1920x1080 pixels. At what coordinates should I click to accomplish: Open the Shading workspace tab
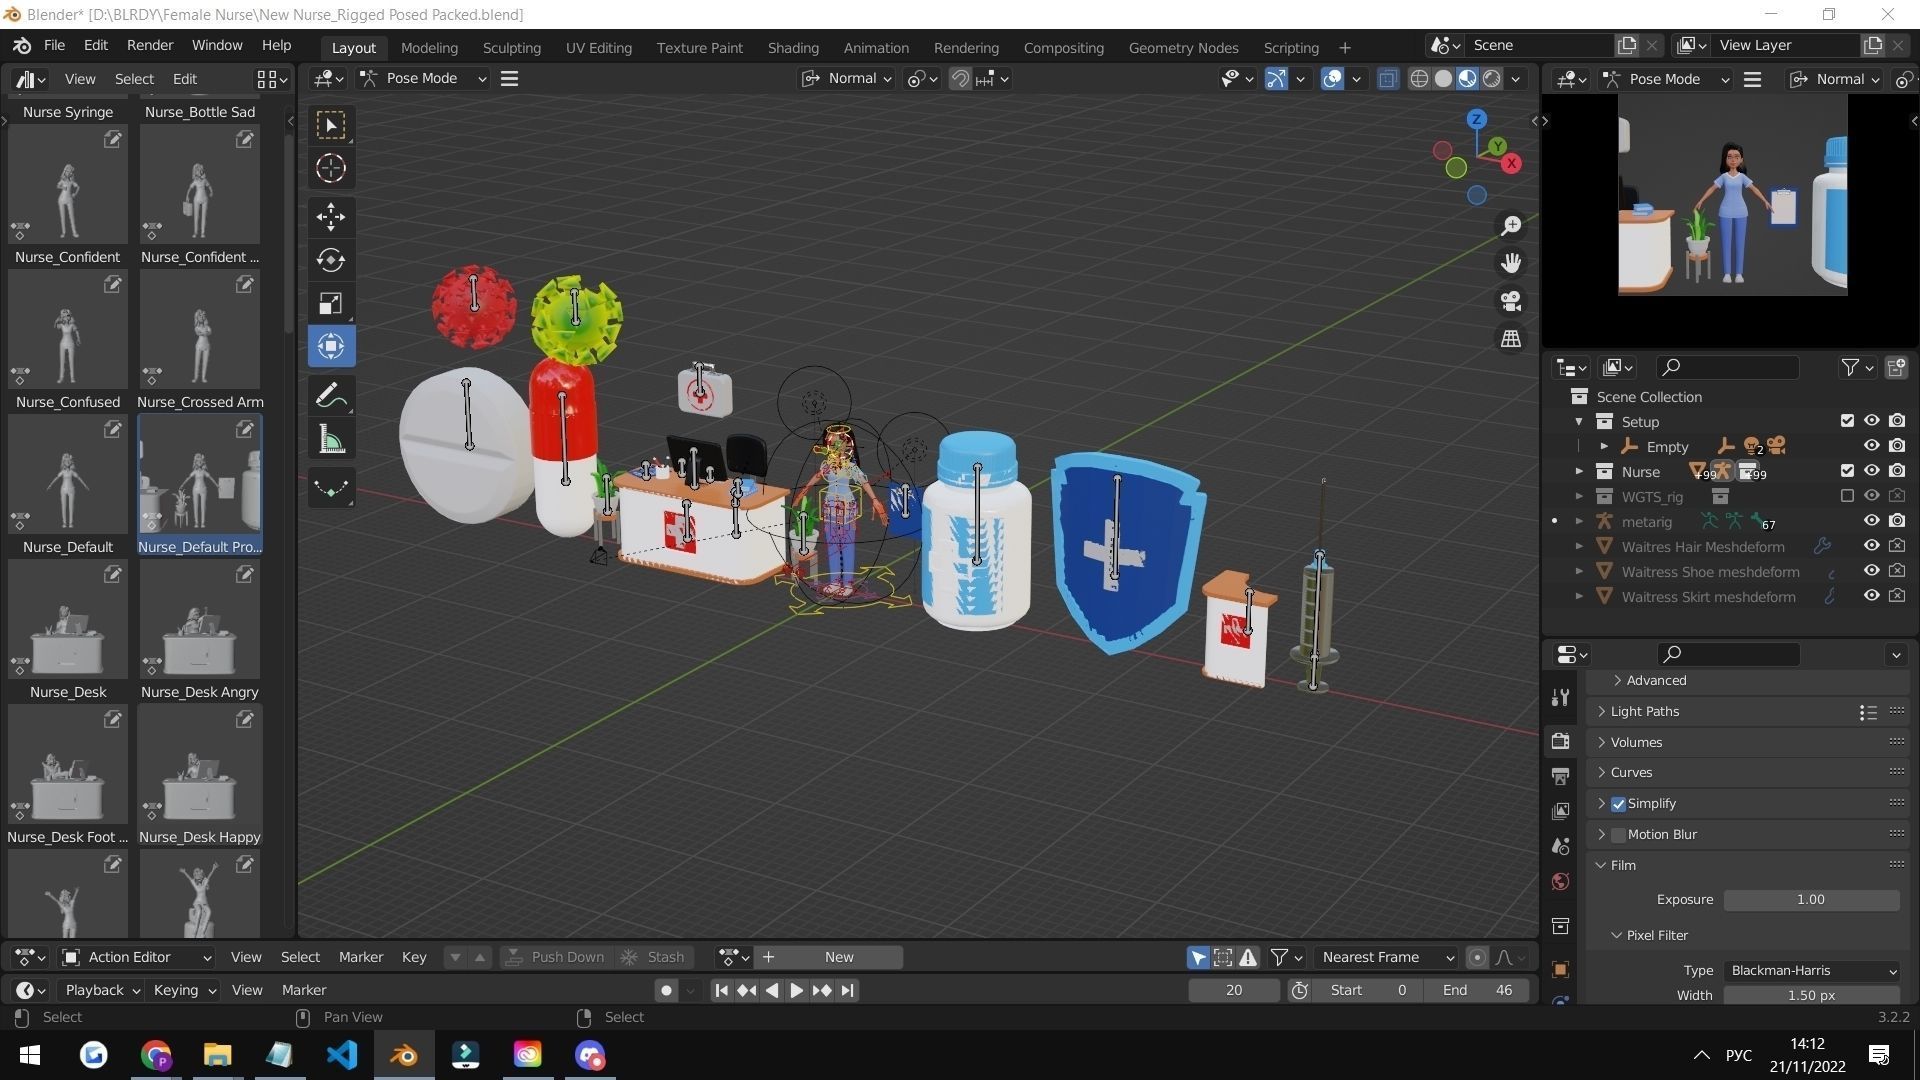(793, 47)
